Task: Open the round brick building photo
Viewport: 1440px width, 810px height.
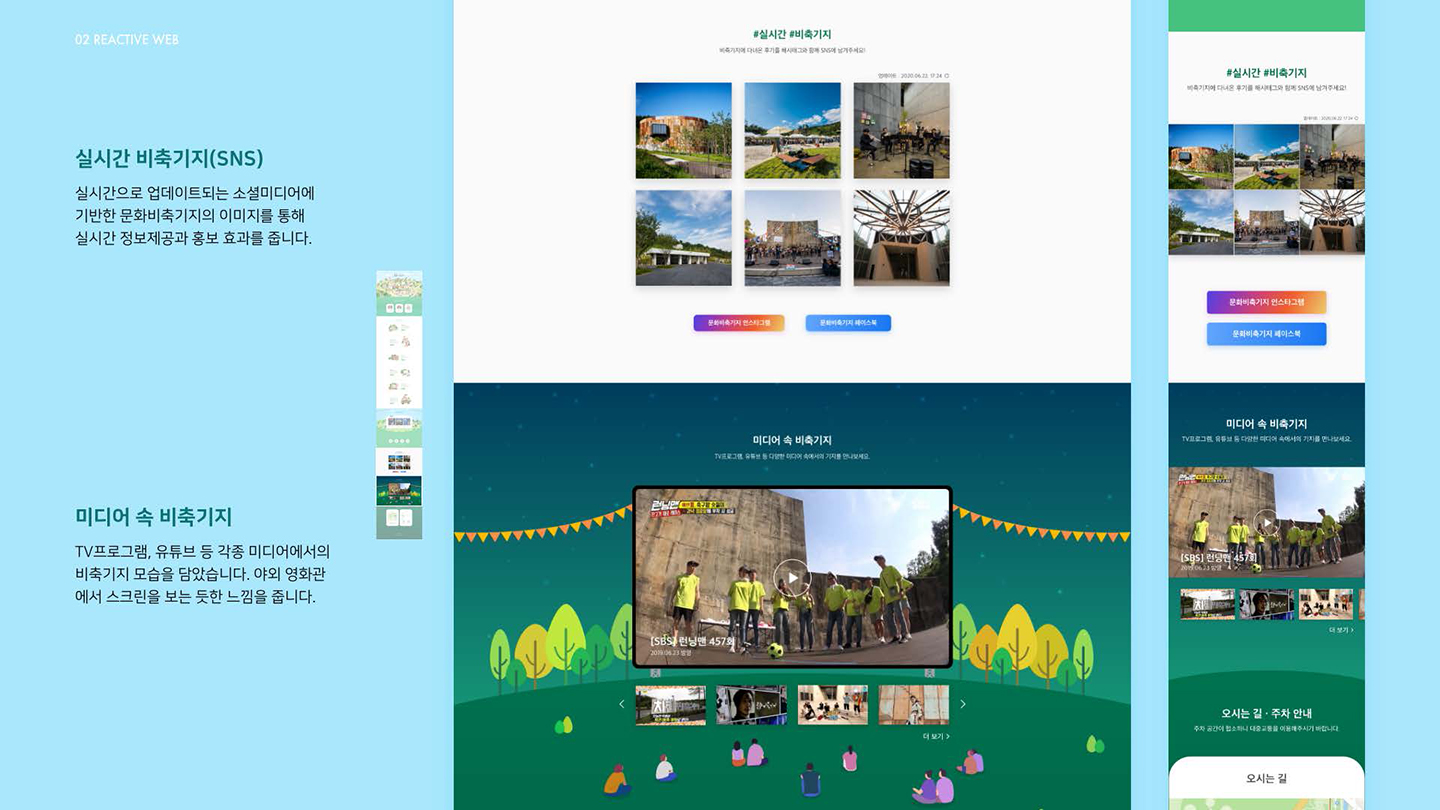Action: point(684,130)
